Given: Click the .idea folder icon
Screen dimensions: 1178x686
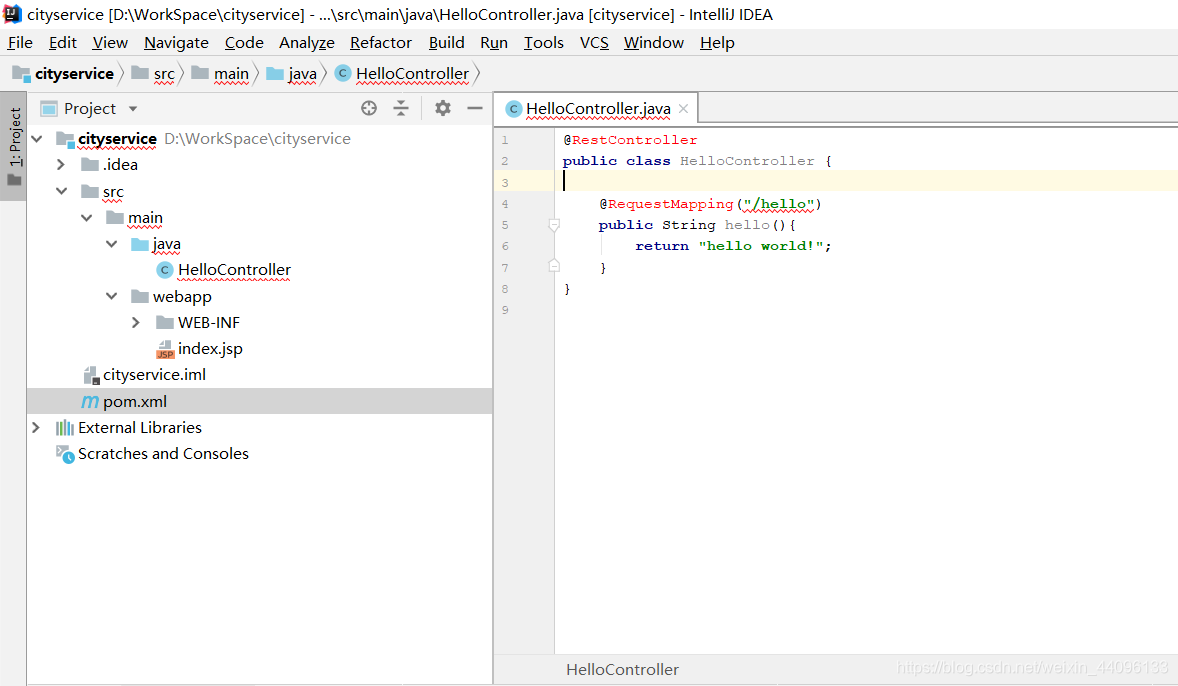Looking at the screenshot, I should pyautogui.click(x=90, y=165).
